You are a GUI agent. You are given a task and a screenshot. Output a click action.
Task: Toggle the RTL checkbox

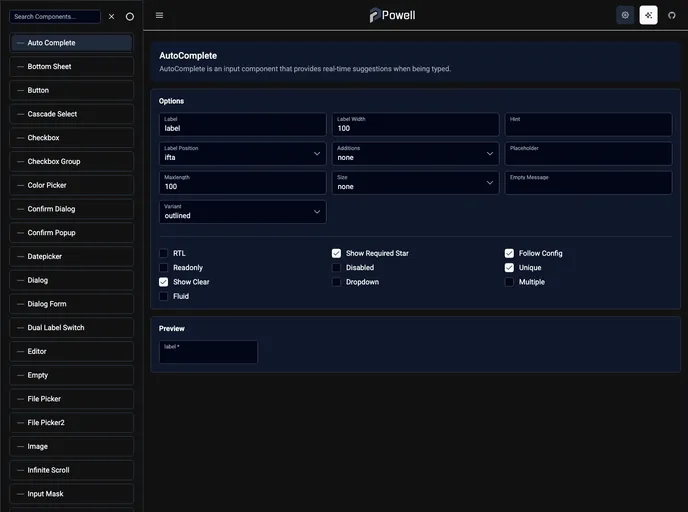(x=164, y=253)
